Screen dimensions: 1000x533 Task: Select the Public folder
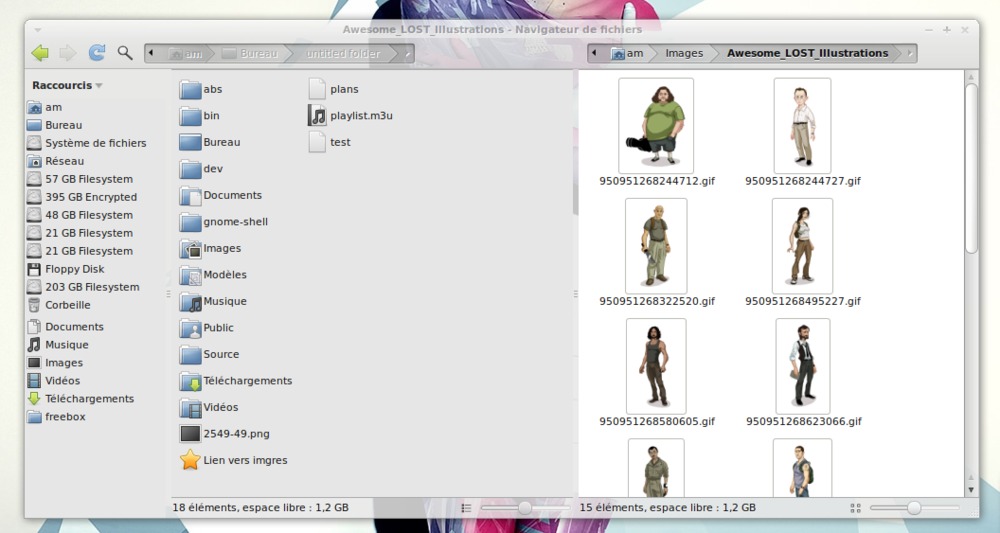(207, 328)
